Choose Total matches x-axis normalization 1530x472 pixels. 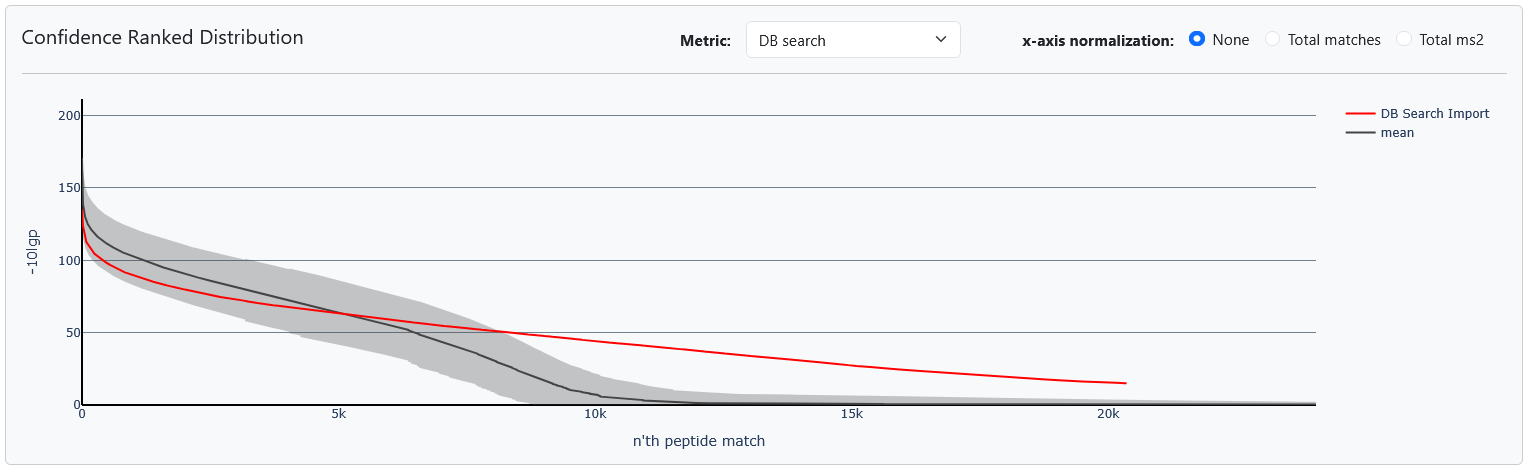pos(1273,40)
